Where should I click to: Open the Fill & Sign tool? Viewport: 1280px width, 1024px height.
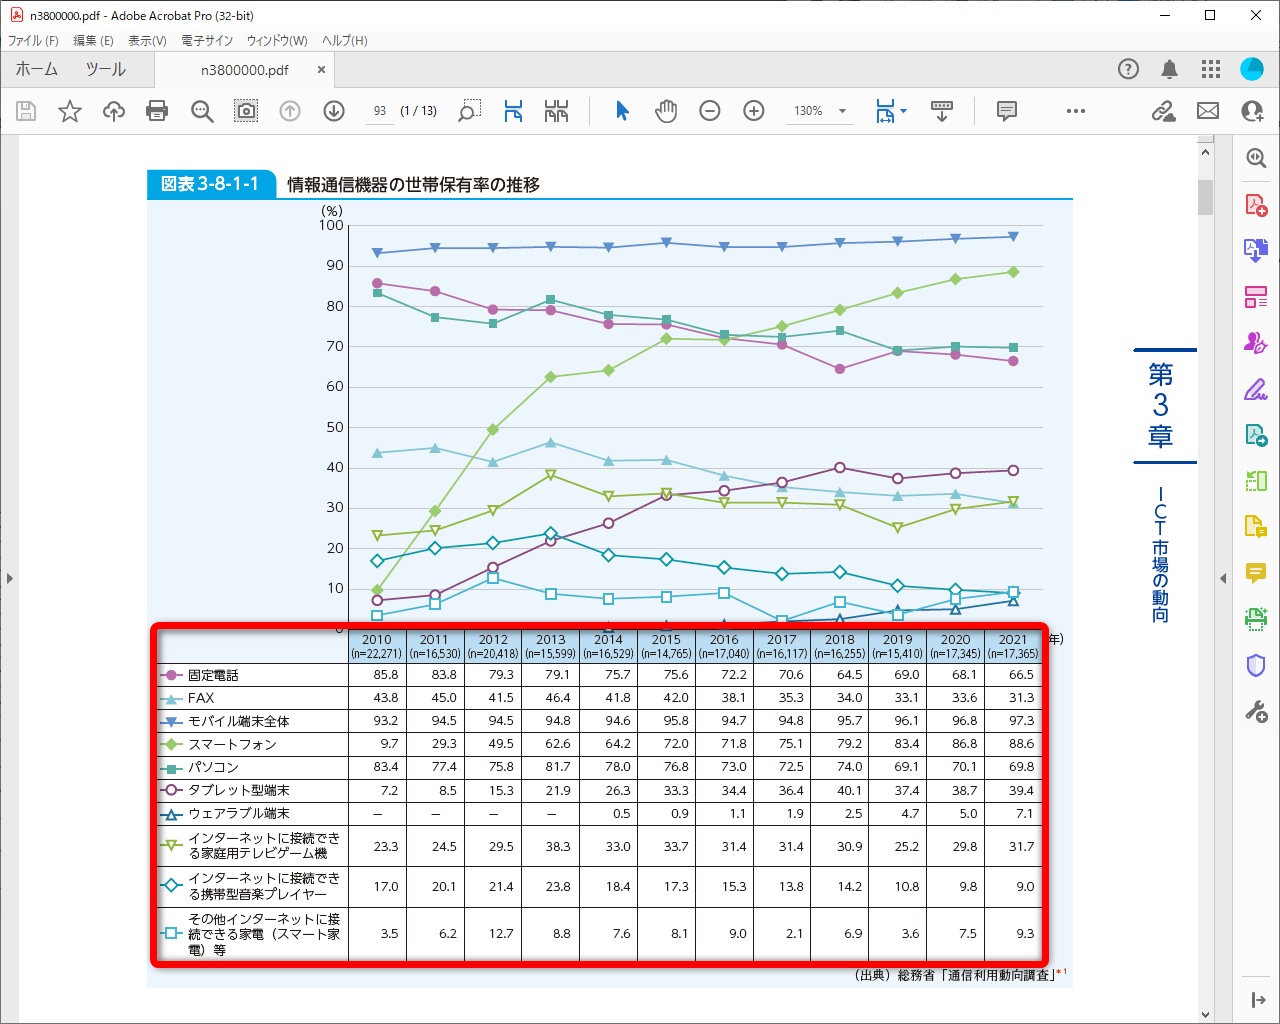1255,389
